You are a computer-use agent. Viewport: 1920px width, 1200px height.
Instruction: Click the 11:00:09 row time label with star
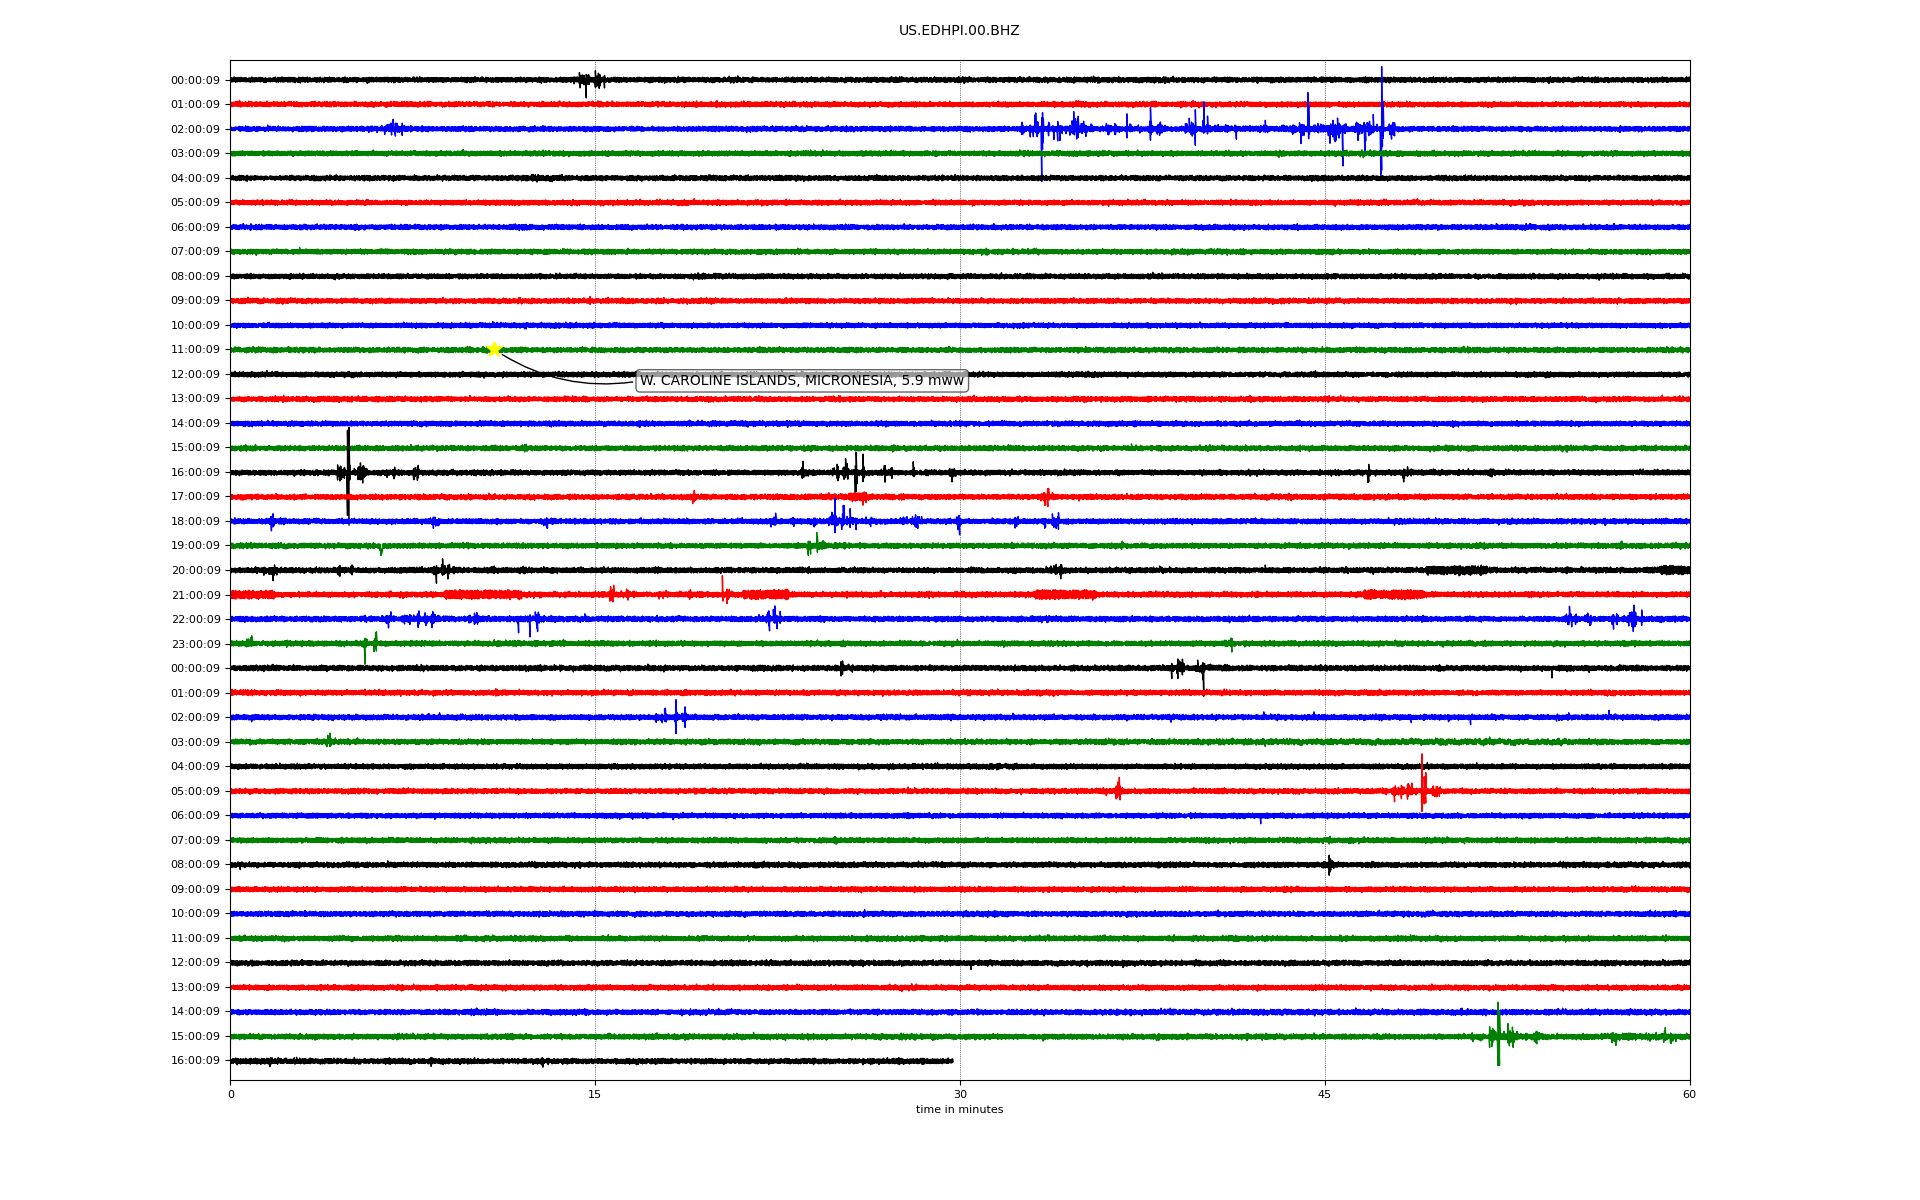pos(195,350)
